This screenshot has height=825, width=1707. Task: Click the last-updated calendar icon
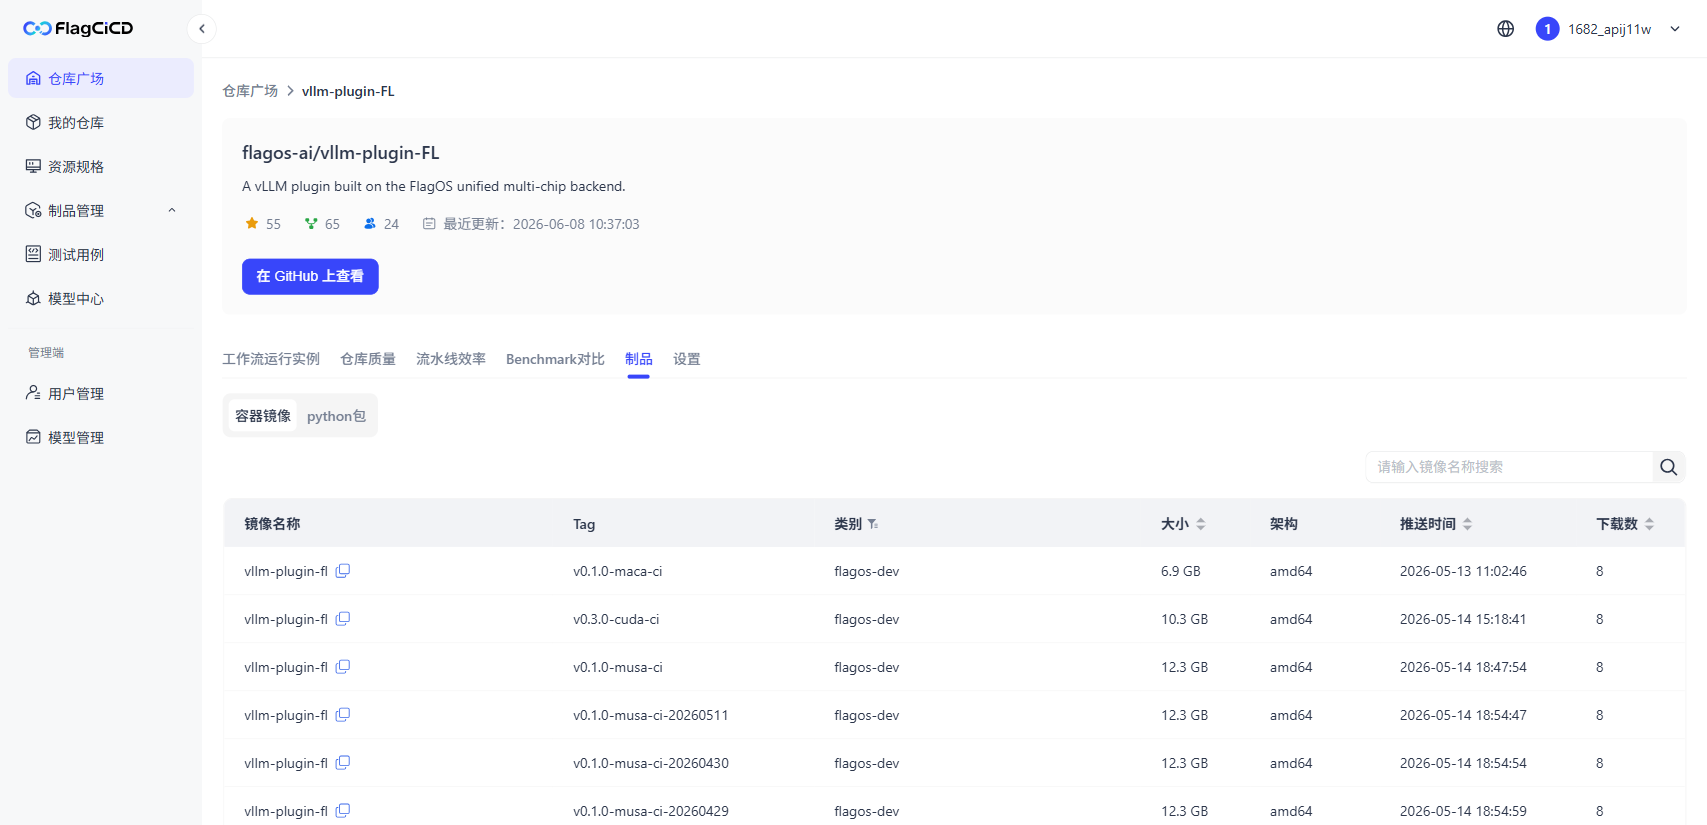pyautogui.click(x=429, y=224)
